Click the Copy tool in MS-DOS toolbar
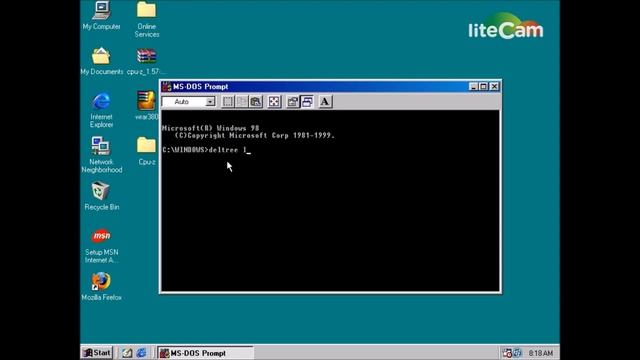Image resolution: width=640 pixels, height=360 pixels. [x=242, y=102]
